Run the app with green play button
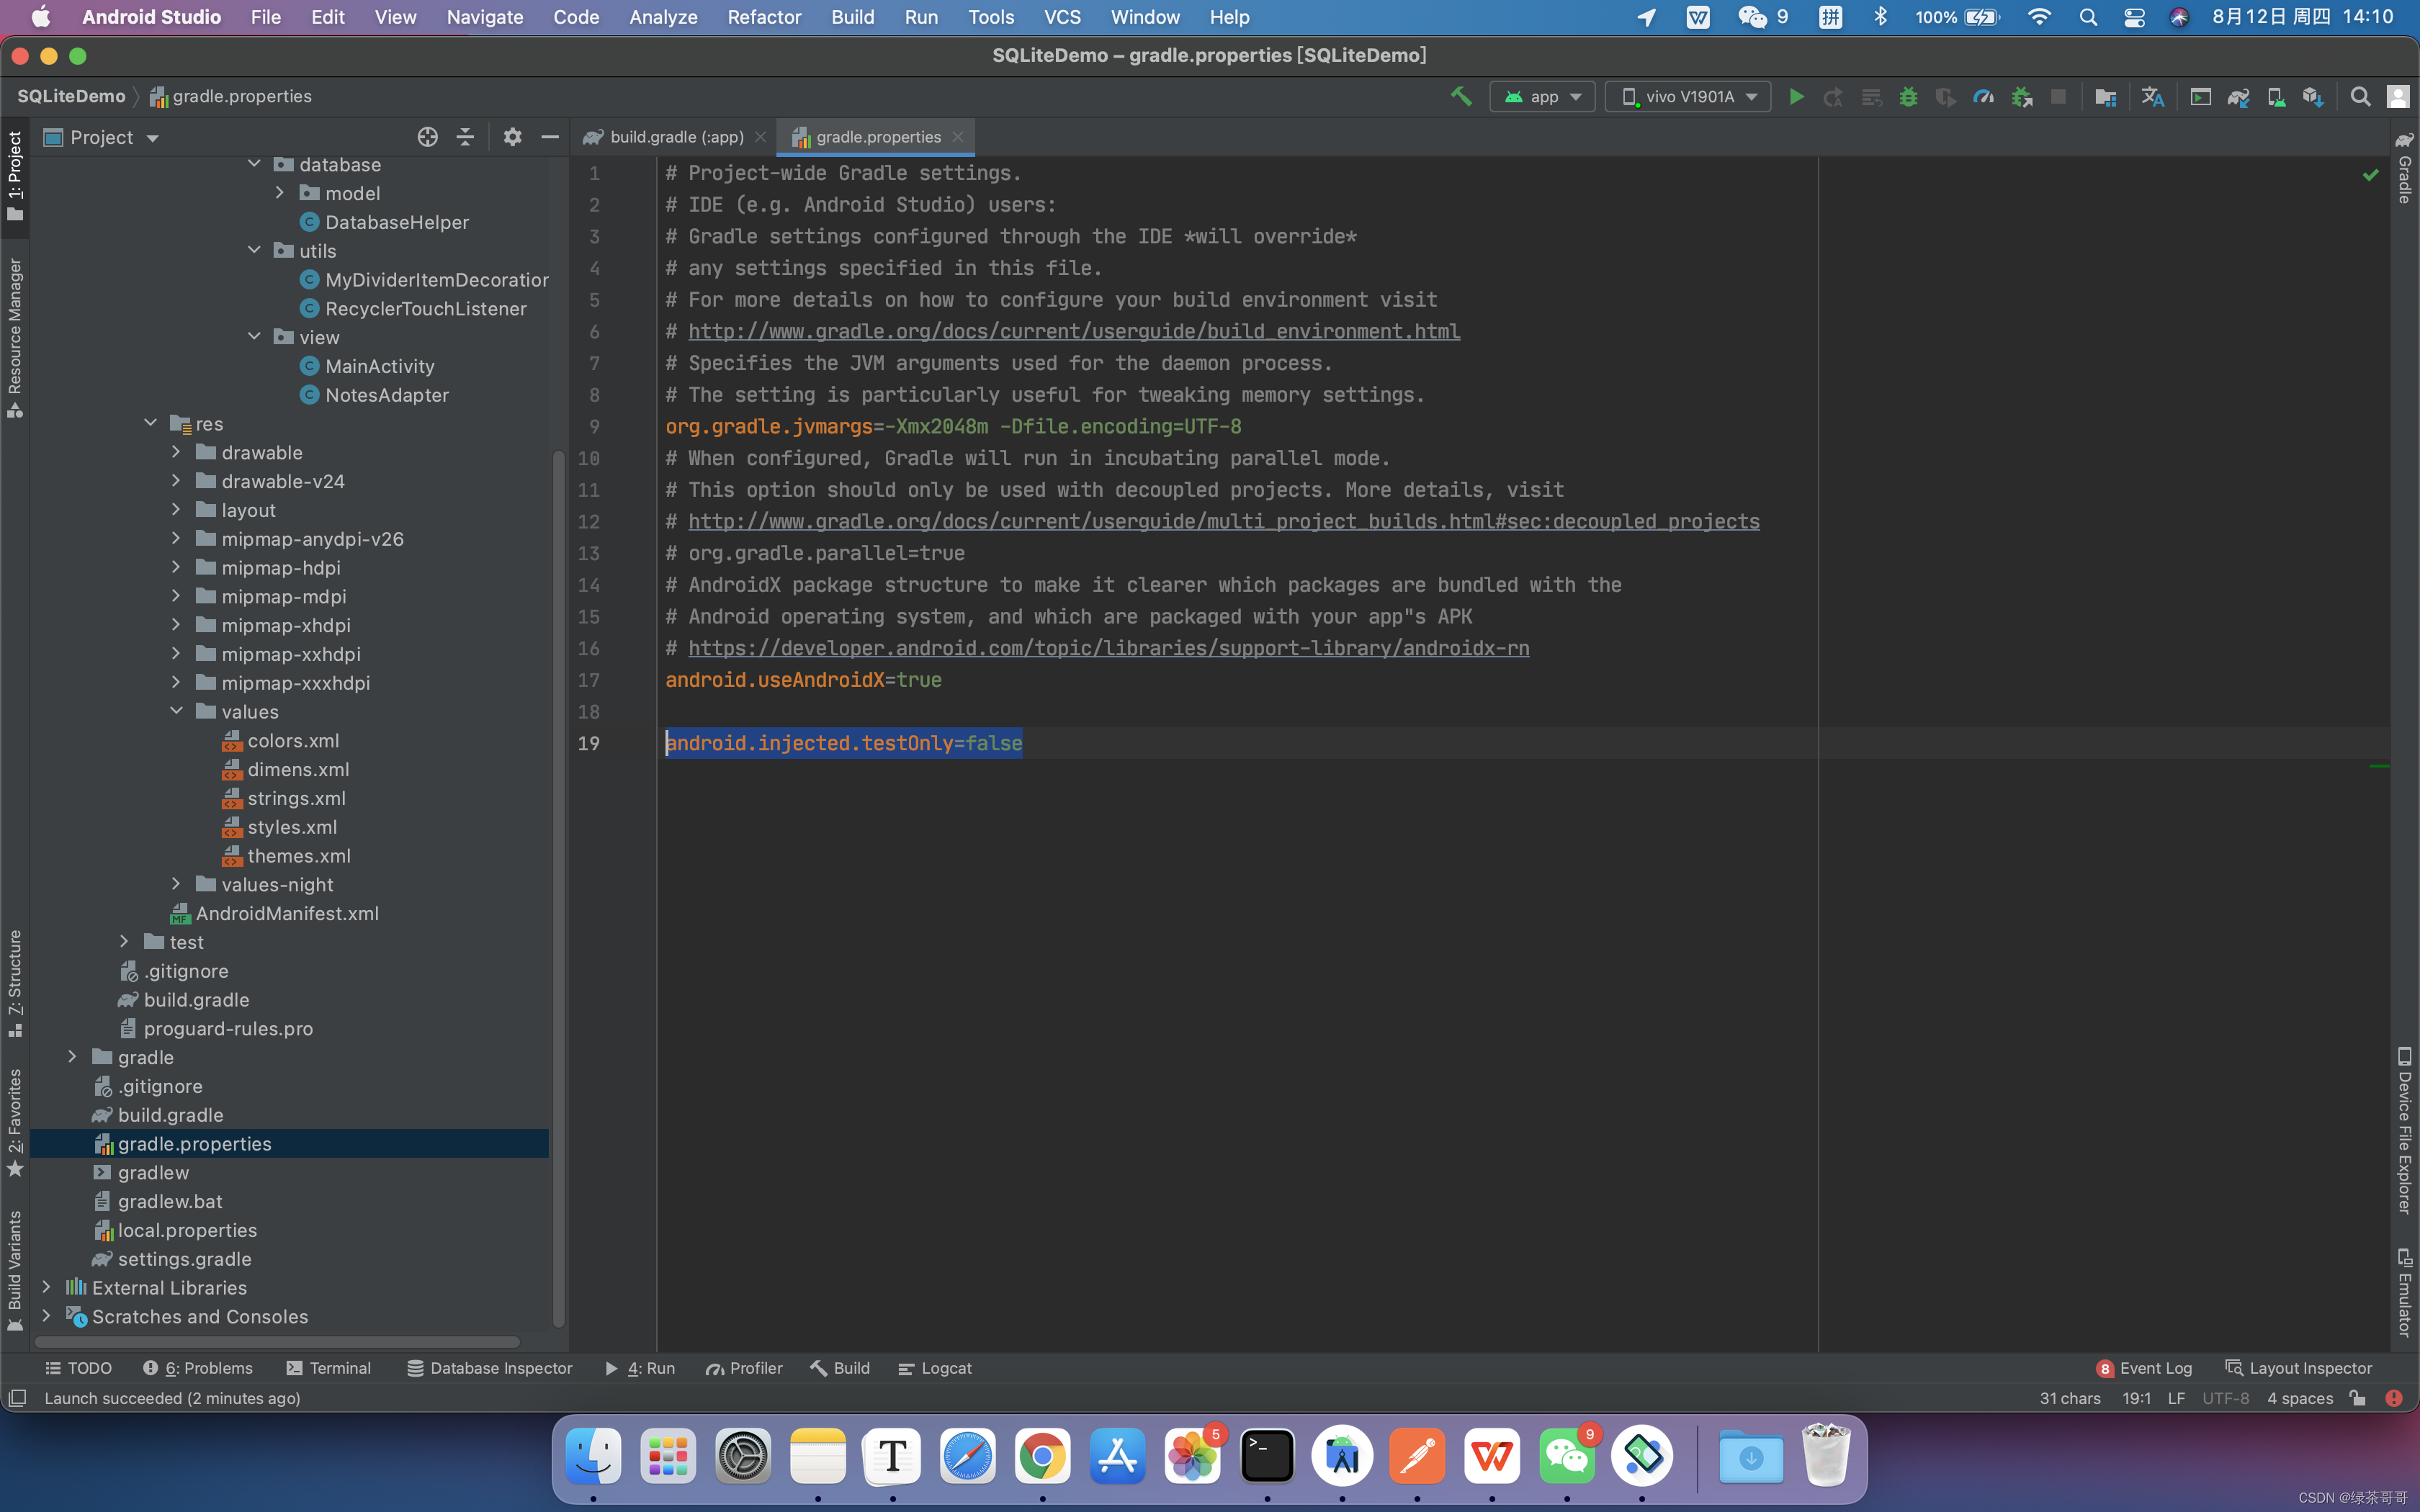This screenshot has height=1512, width=2420. 1796,96
